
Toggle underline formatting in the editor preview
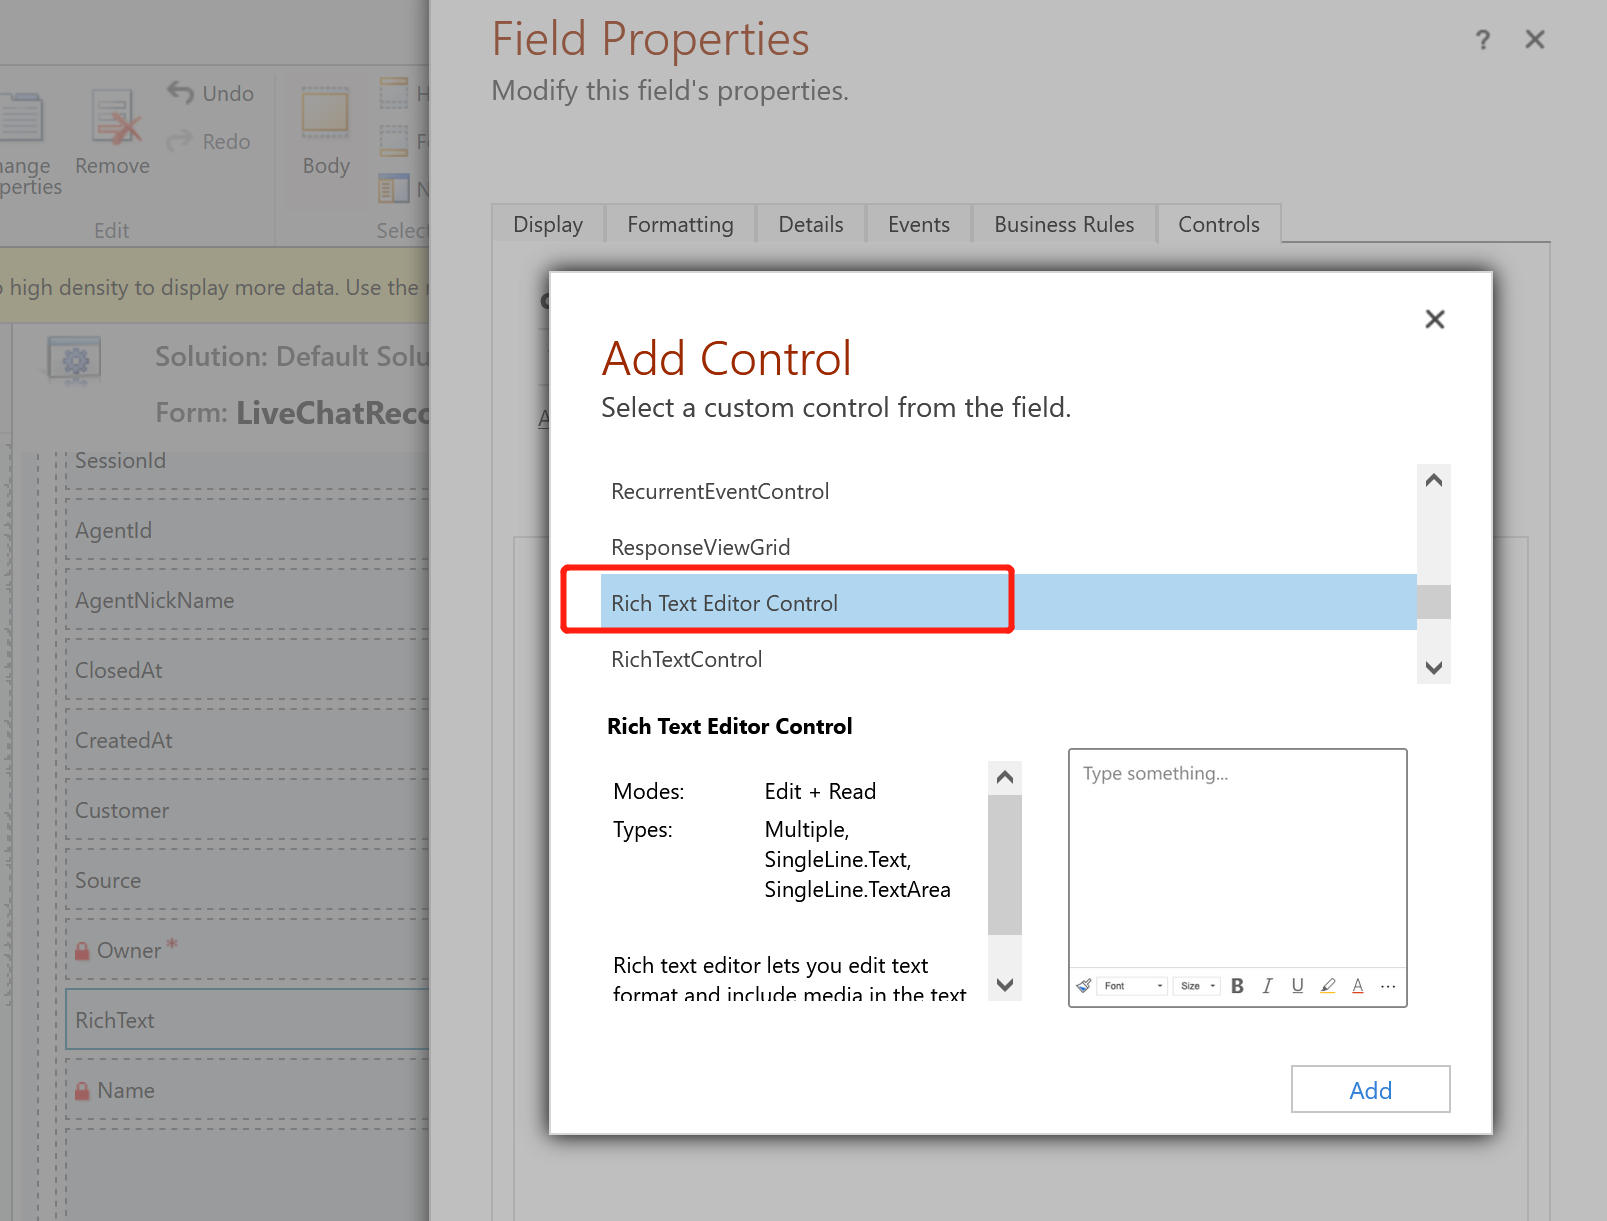1297,986
